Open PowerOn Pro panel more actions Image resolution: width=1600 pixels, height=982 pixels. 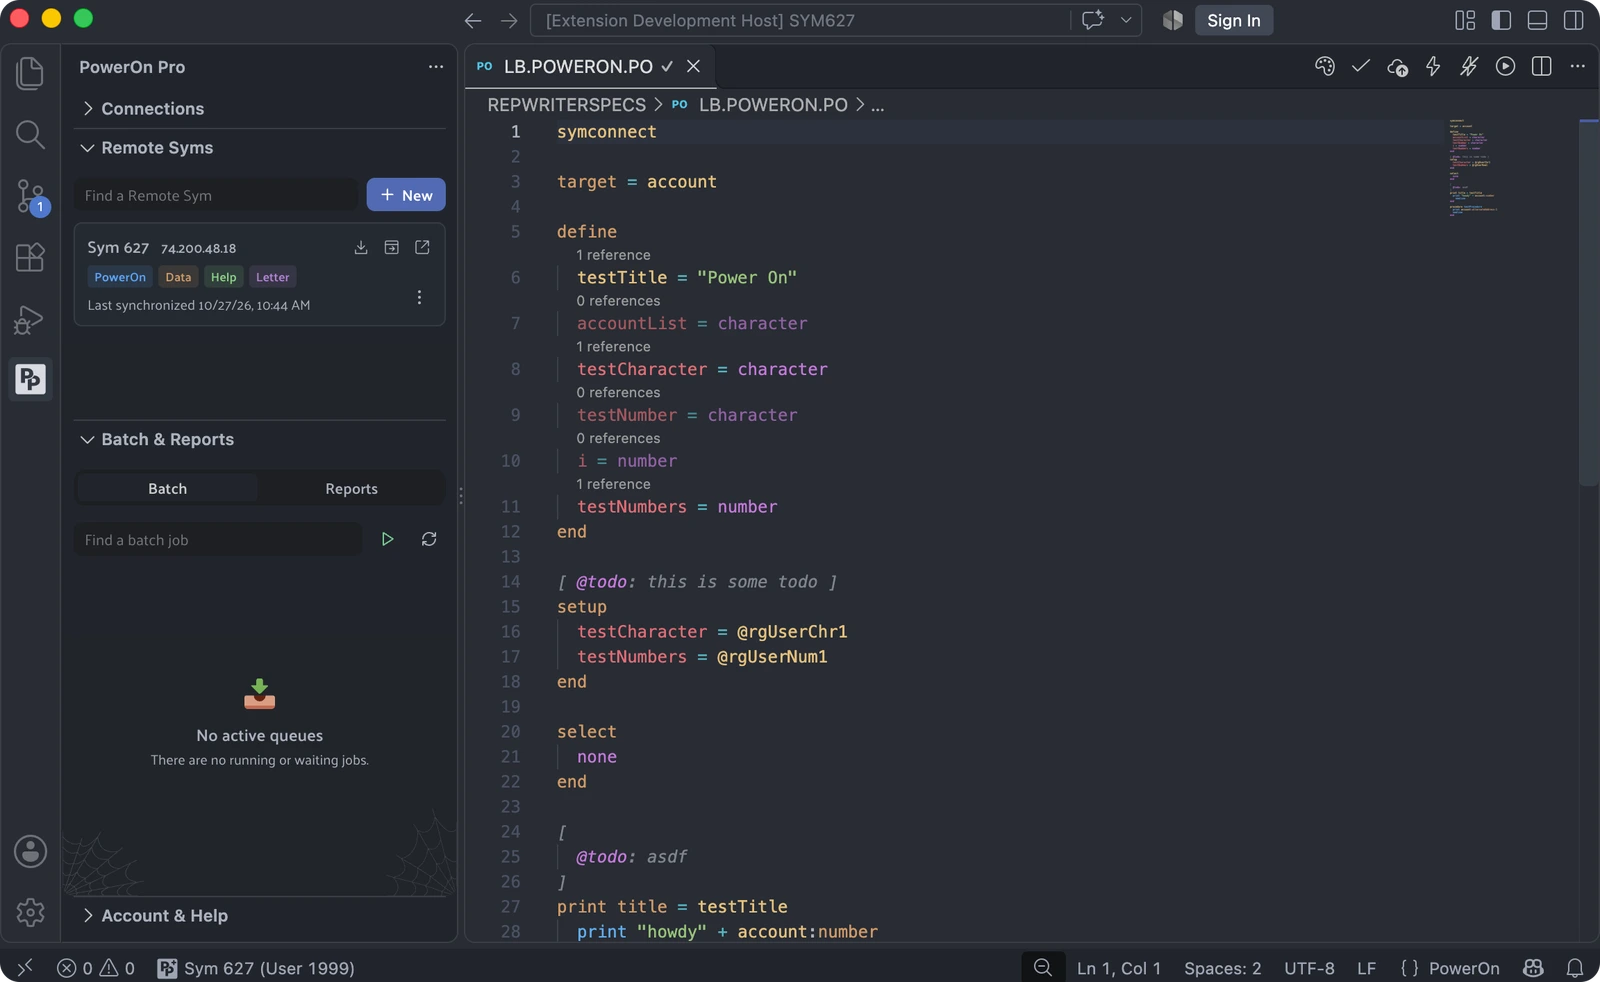[436, 67]
